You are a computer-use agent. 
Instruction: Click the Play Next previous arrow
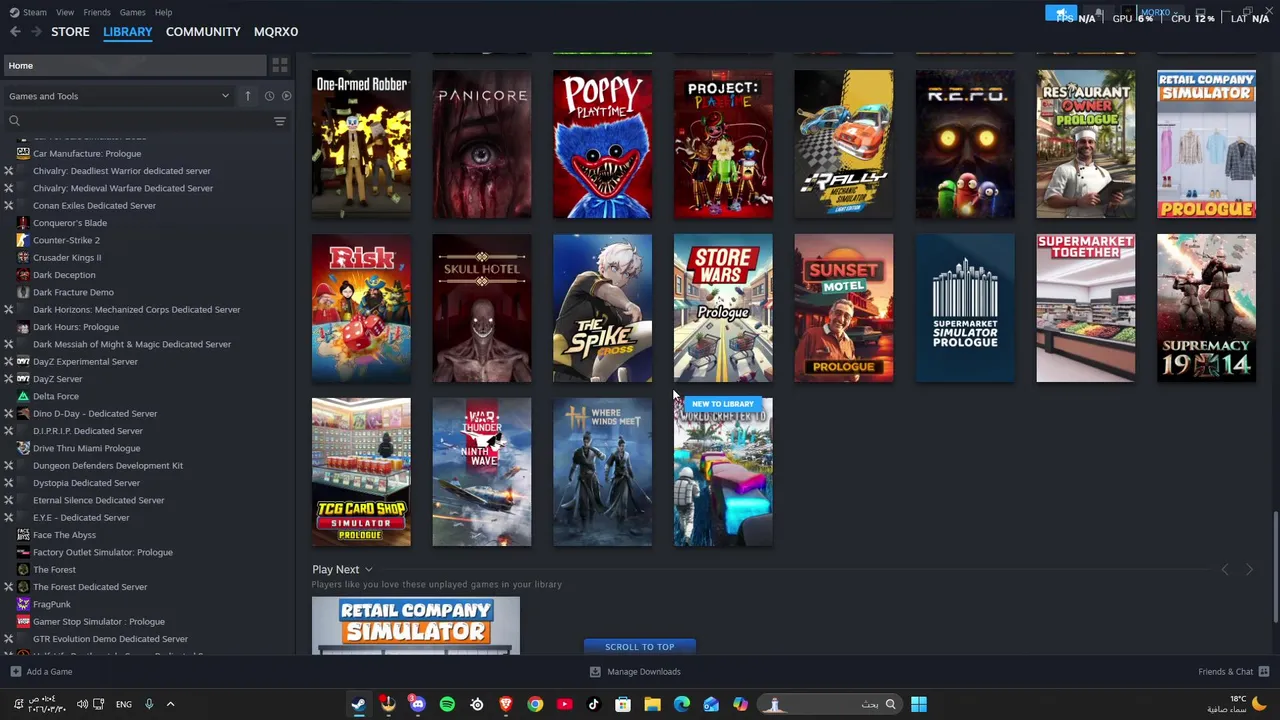tap(1225, 569)
